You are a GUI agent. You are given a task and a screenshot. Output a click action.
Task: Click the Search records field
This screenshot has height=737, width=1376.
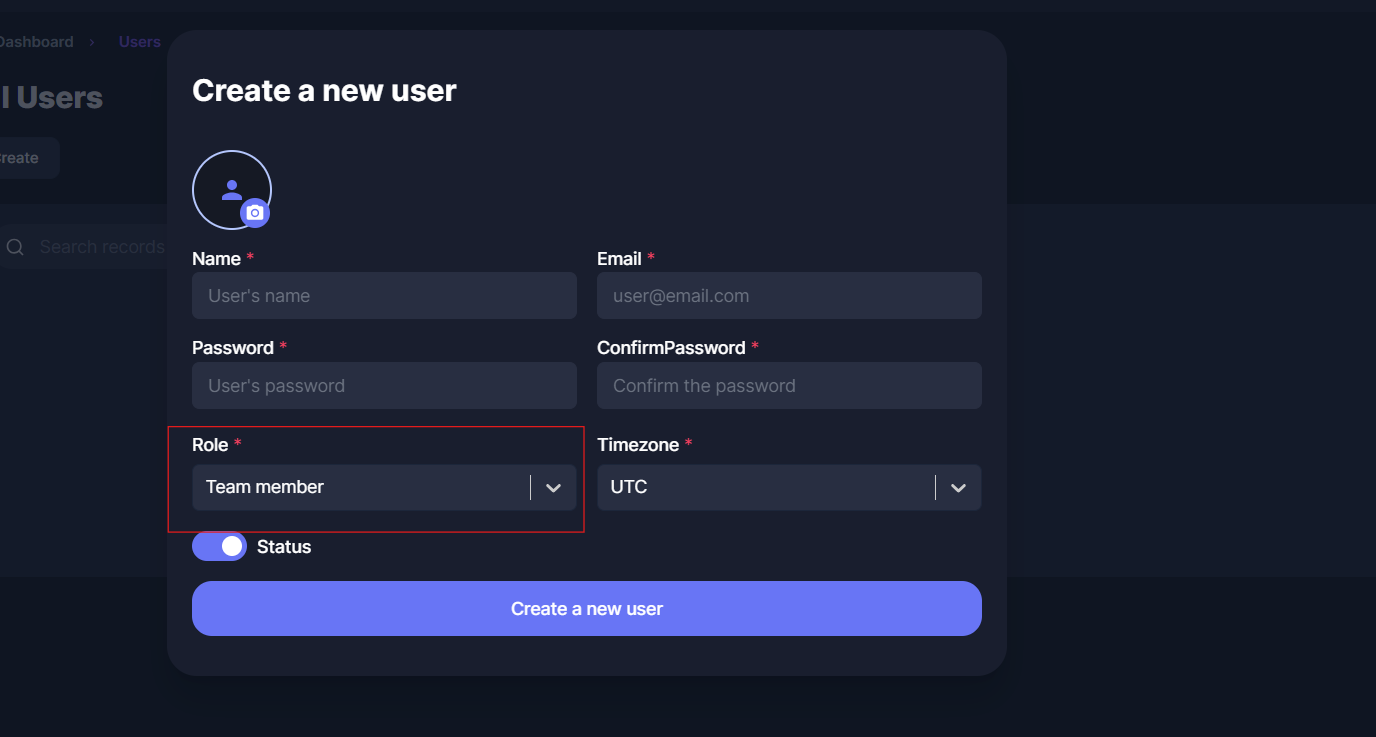pyautogui.click(x=100, y=247)
